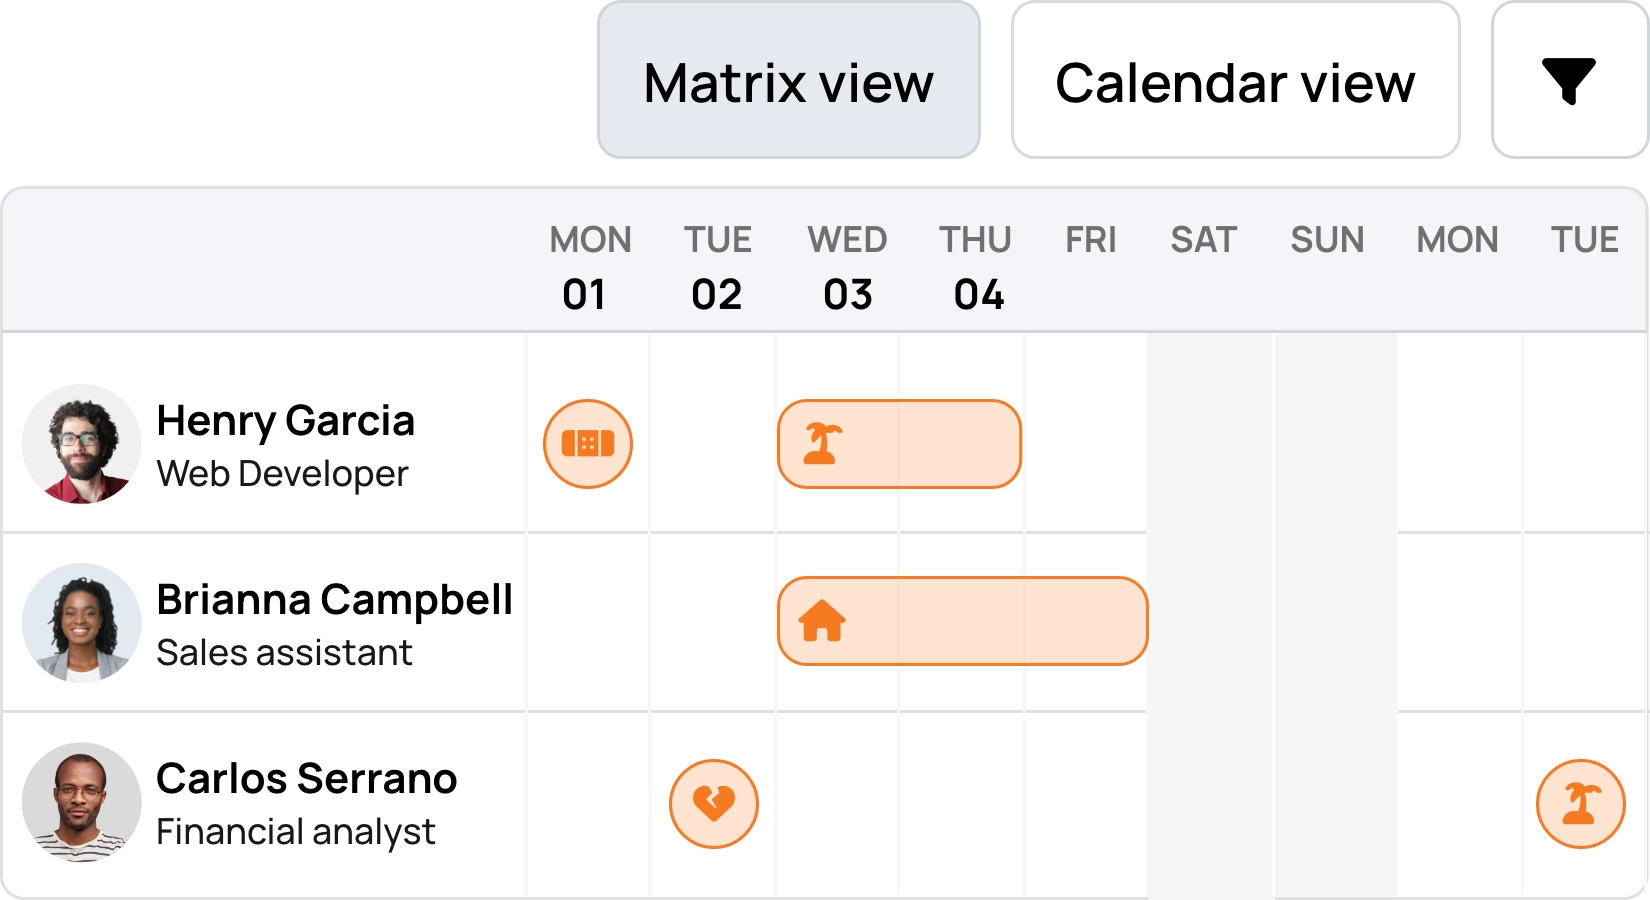This screenshot has width=1650, height=900.
Task: Click Brianna's work-from-home house icon
Action: click(823, 621)
